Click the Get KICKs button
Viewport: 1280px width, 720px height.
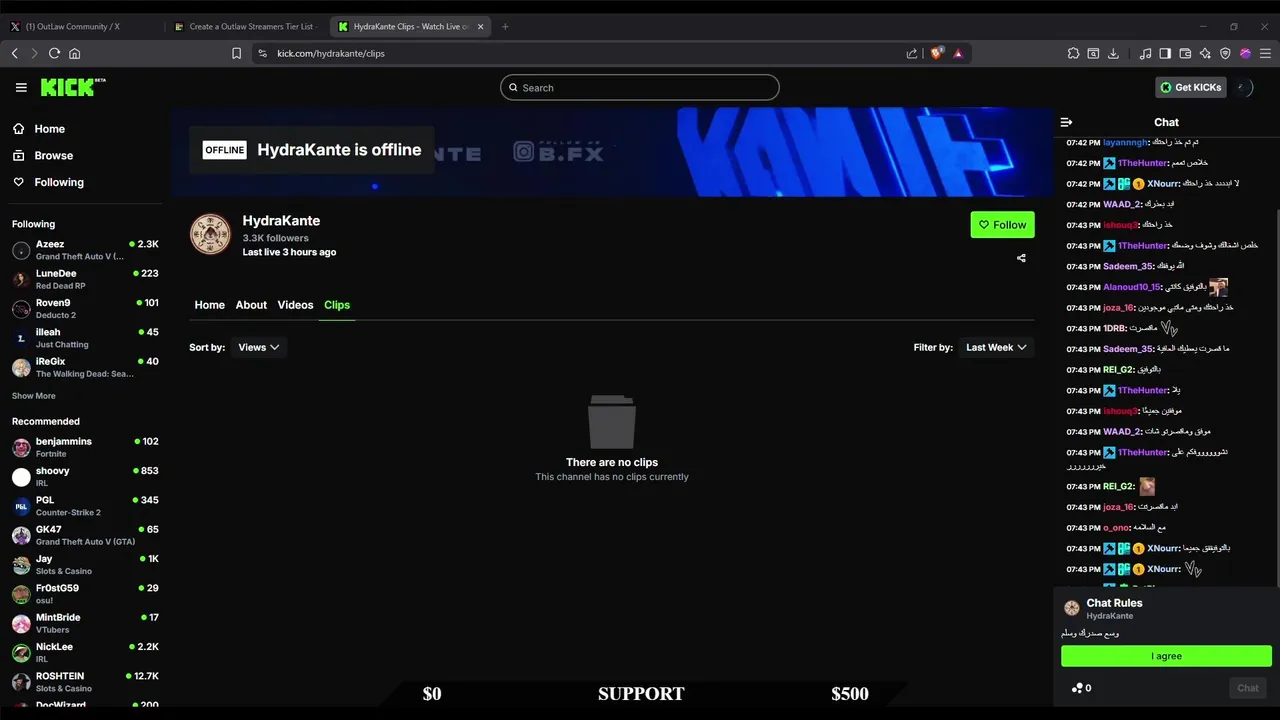[1190, 88]
